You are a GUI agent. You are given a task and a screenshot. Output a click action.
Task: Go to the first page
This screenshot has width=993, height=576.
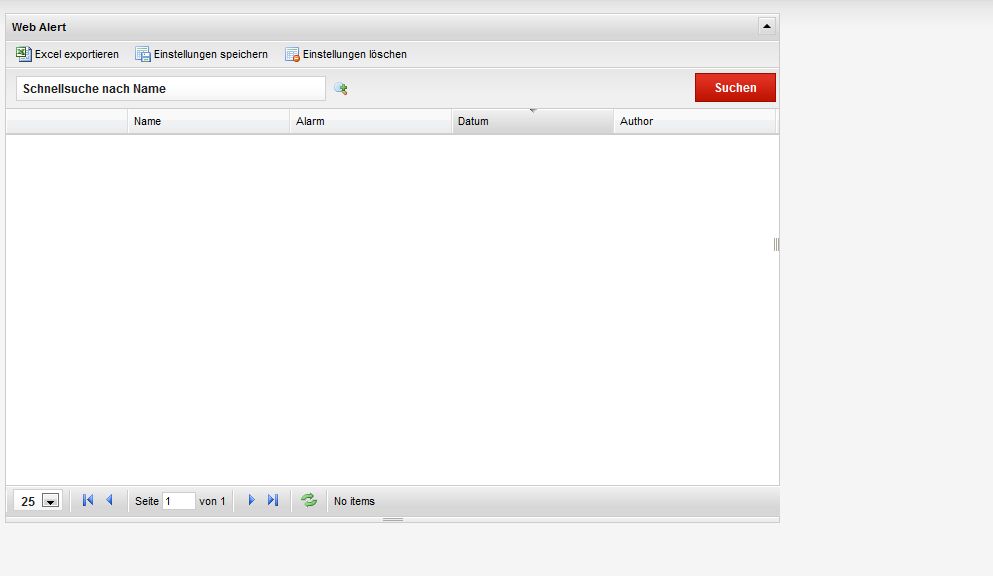(x=88, y=500)
